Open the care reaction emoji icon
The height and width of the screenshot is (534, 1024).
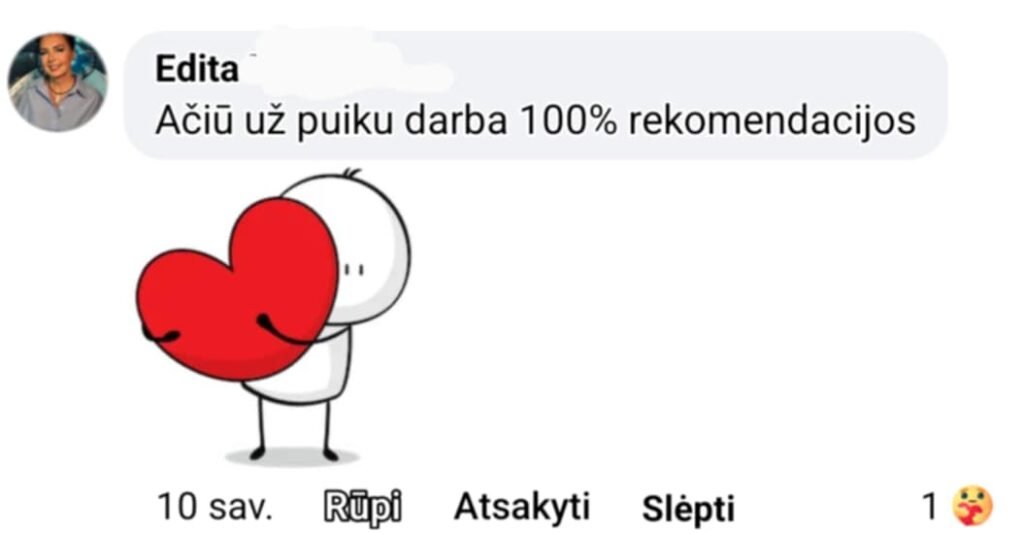click(x=972, y=506)
